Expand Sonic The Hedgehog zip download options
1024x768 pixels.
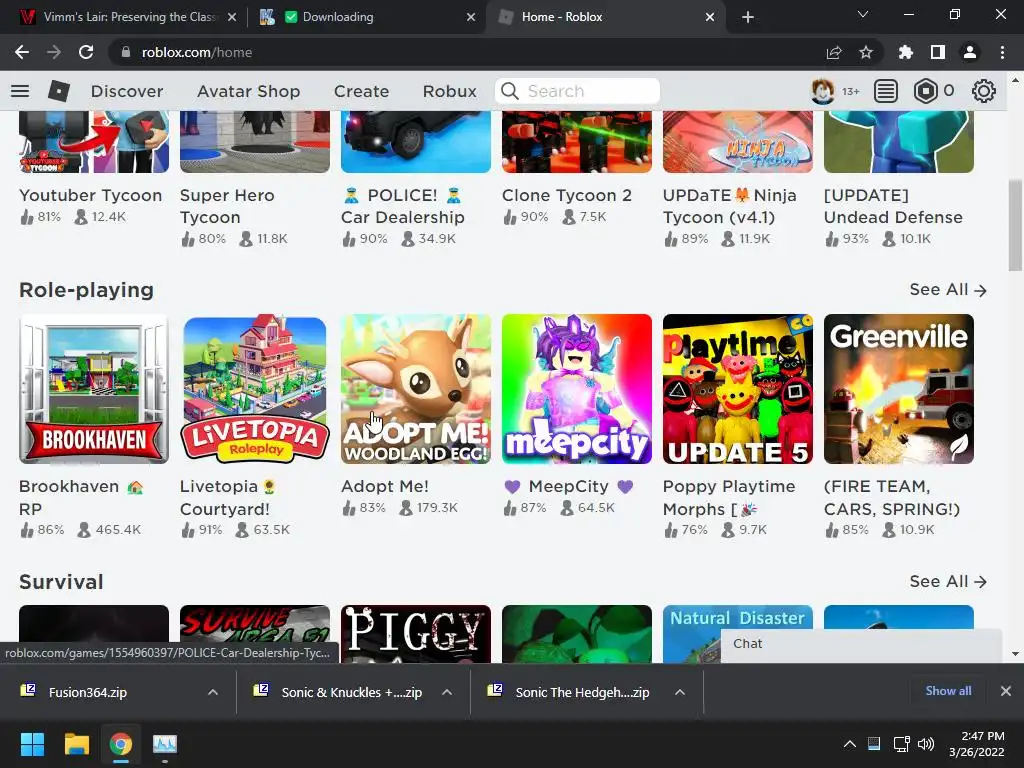pyautogui.click(x=680, y=692)
